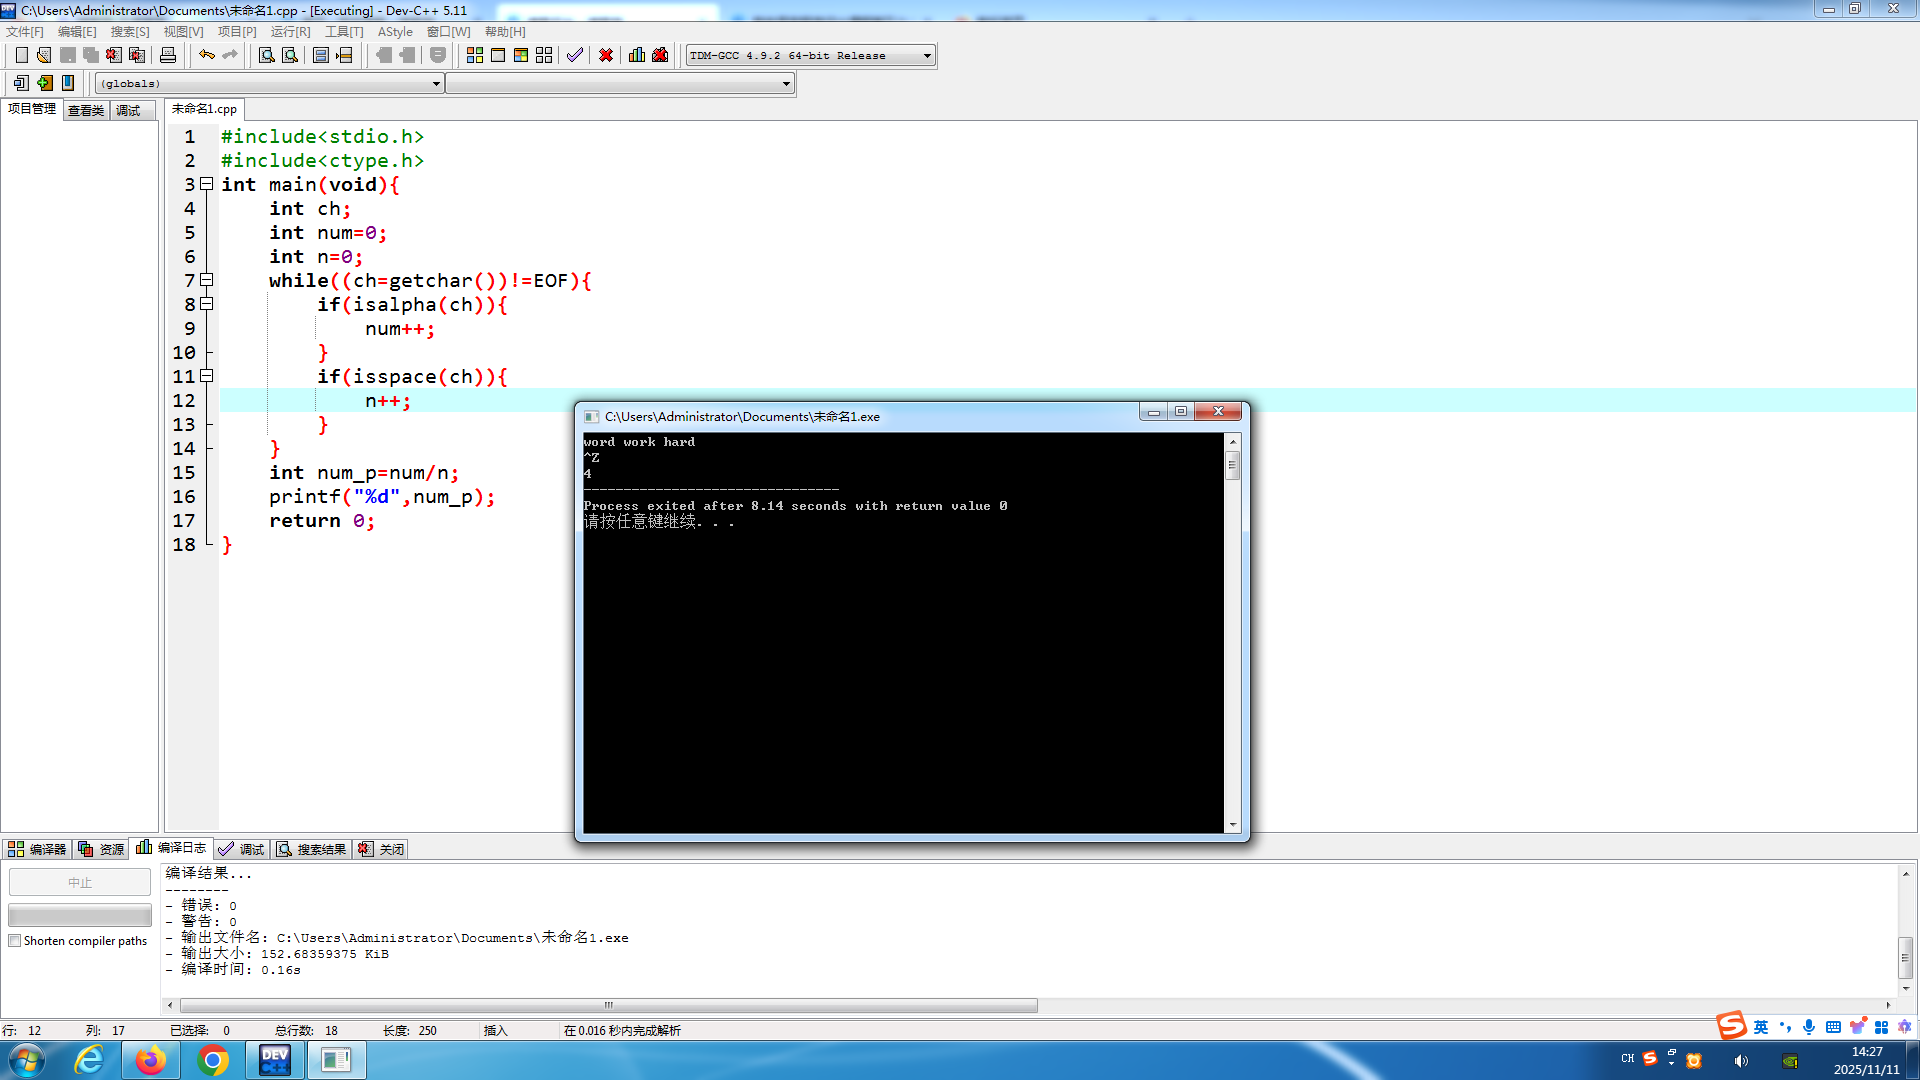Collapse the main function fold on line 3
Screen dimensions: 1920x1080
pyautogui.click(x=207, y=184)
